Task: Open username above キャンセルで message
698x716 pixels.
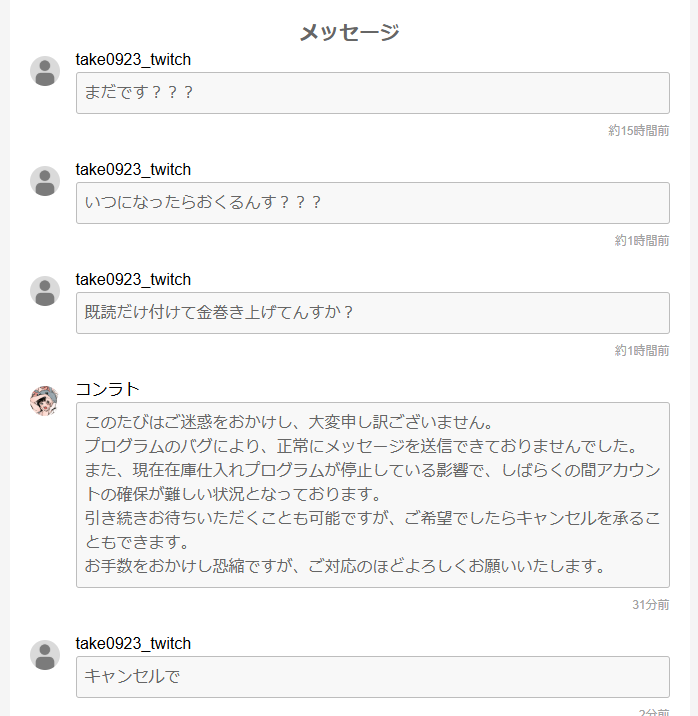Action: [133, 644]
